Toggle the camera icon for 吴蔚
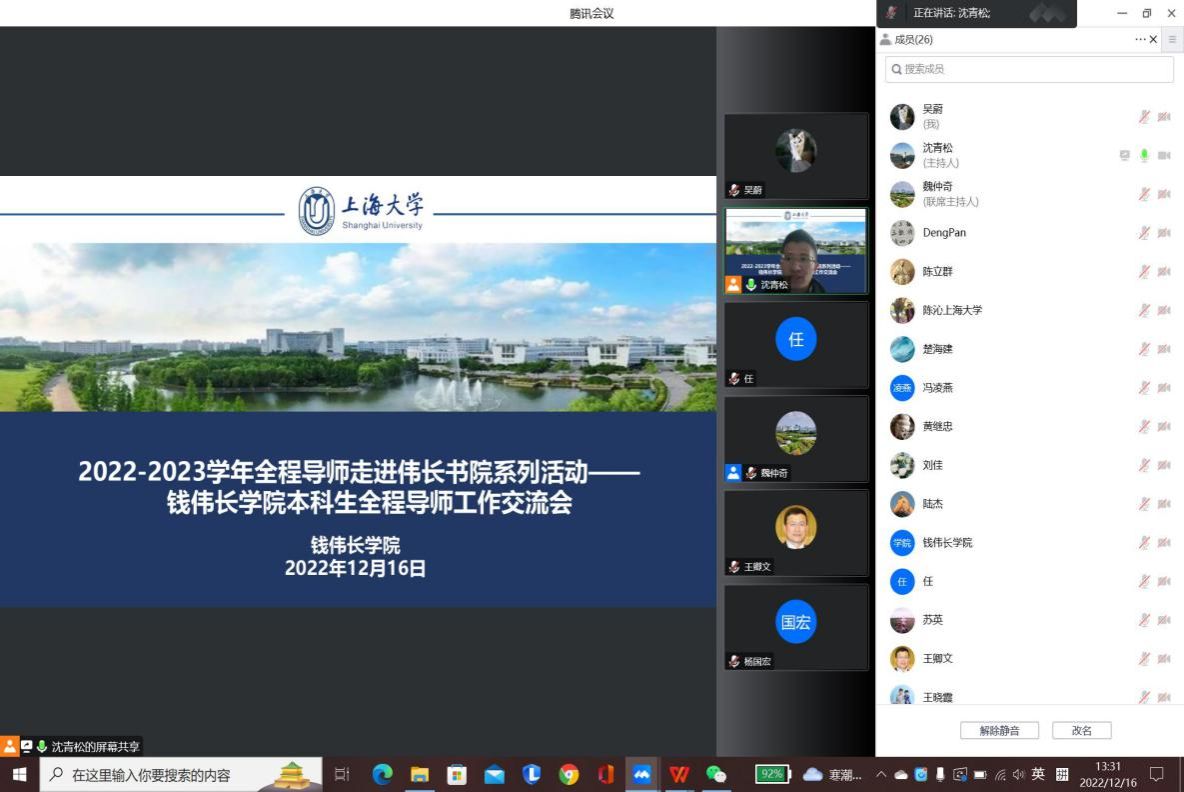1184x792 pixels. pyautogui.click(x=1164, y=117)
